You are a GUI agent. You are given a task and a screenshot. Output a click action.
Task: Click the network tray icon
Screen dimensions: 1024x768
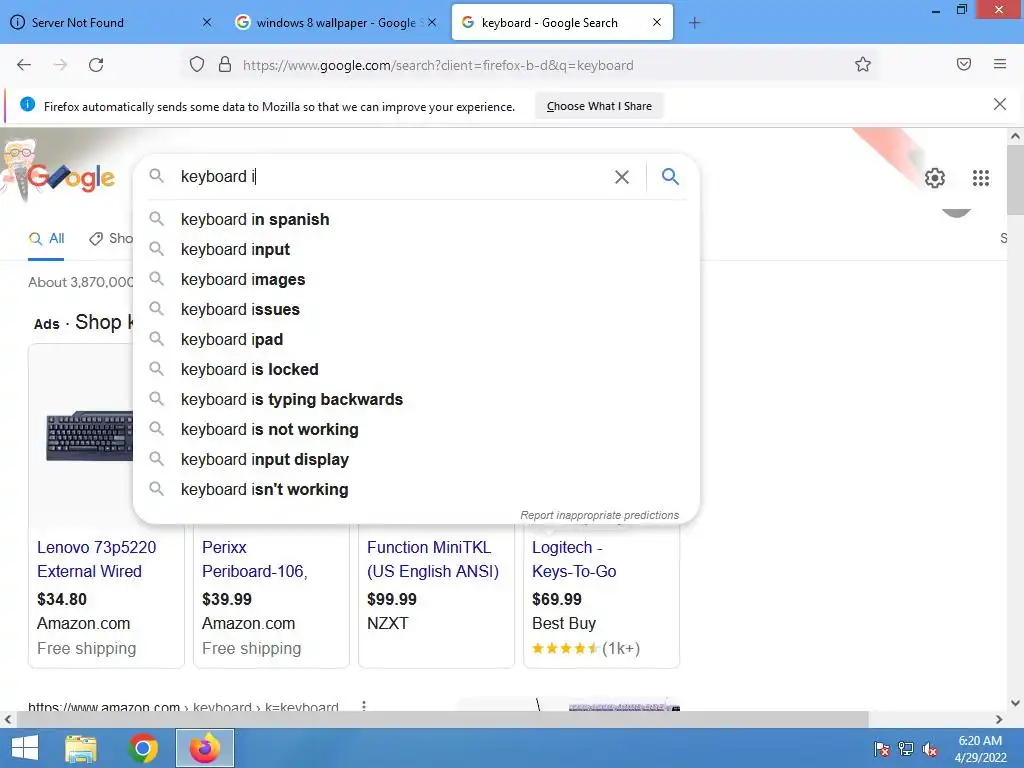[906, 749]
